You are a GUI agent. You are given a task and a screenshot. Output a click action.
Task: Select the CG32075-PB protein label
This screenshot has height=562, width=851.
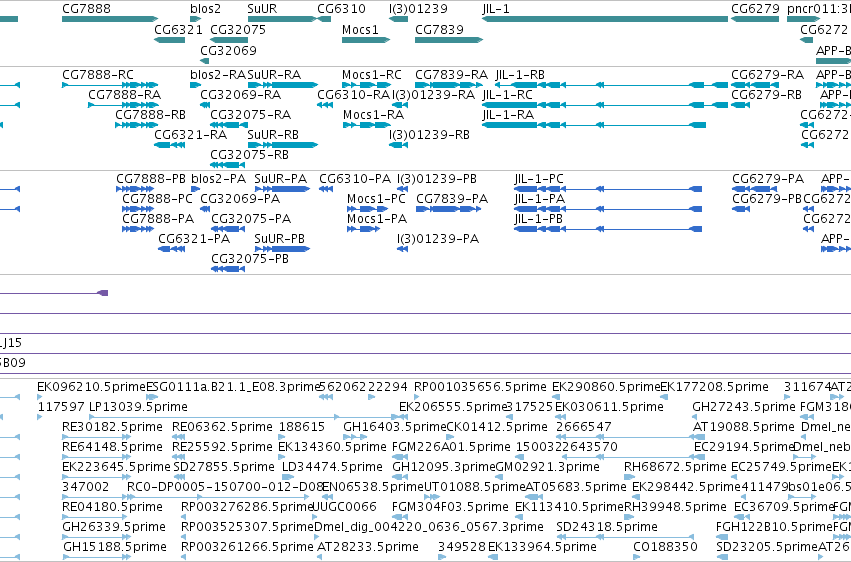[x=250, y=259]
